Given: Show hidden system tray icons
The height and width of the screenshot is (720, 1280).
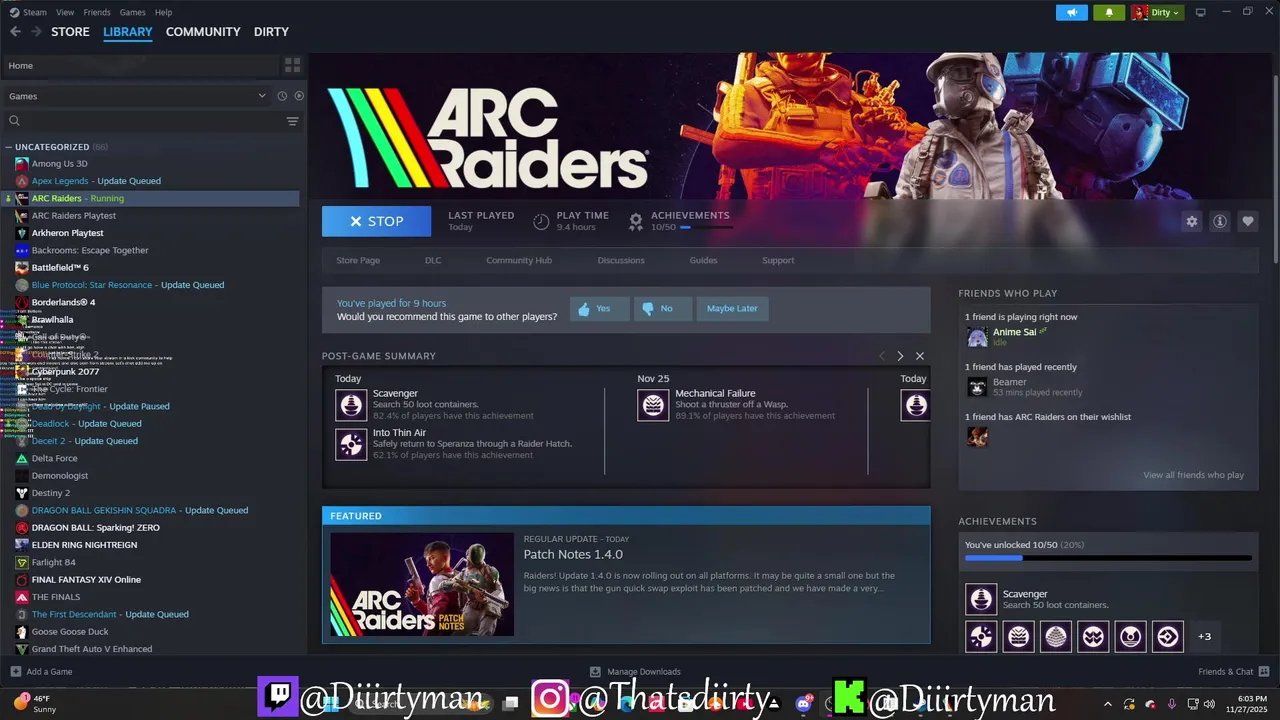Looking at the screenshot, I should [1107, 703].
